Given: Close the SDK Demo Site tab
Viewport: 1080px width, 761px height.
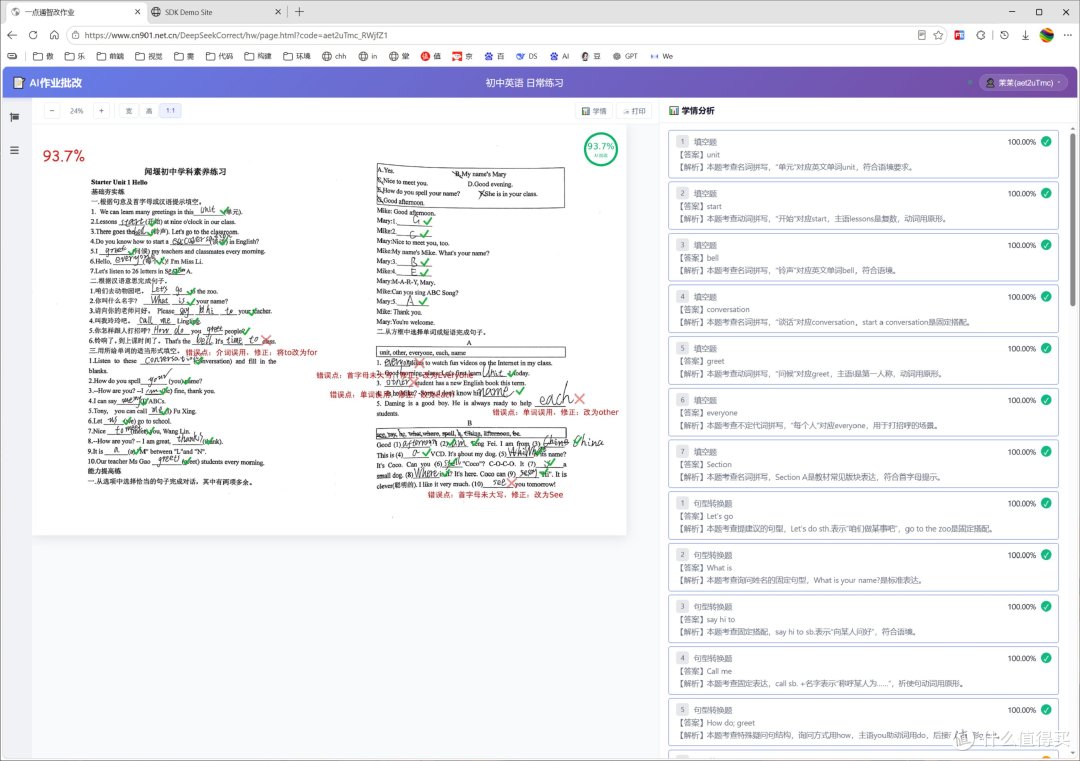Looking at the screenshot, I should coord(278,12).
